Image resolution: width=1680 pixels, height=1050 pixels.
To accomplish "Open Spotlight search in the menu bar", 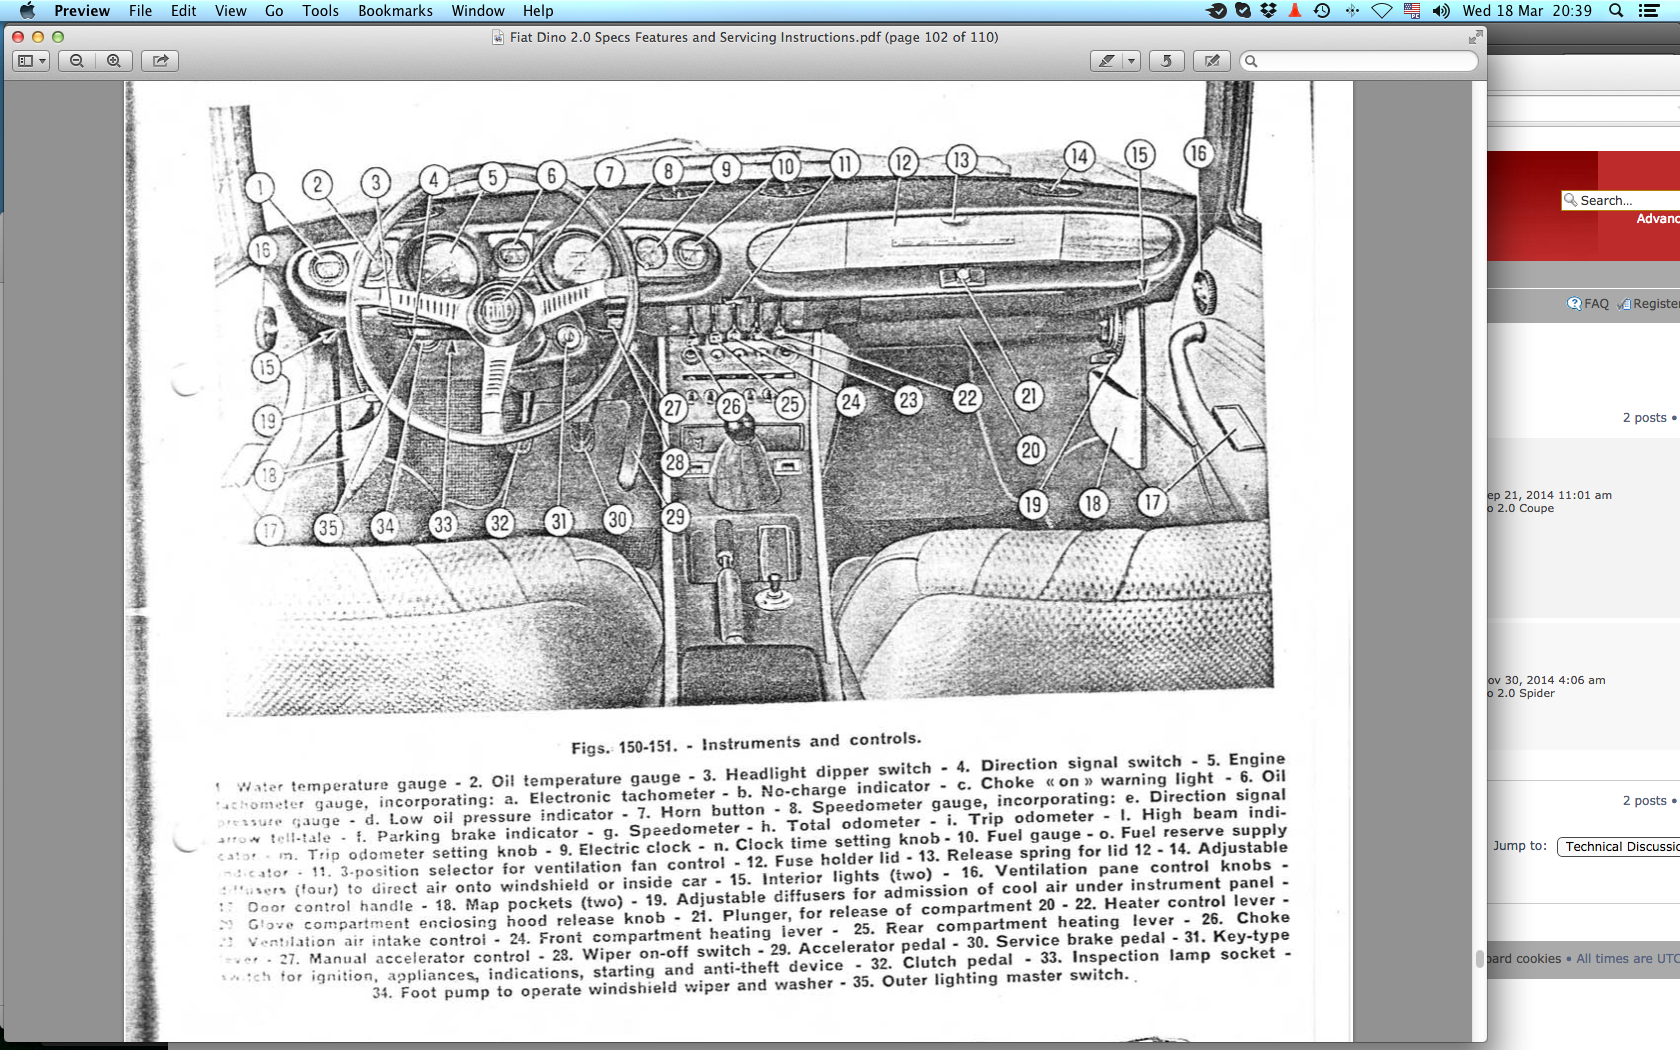I will pos(1616,11).
